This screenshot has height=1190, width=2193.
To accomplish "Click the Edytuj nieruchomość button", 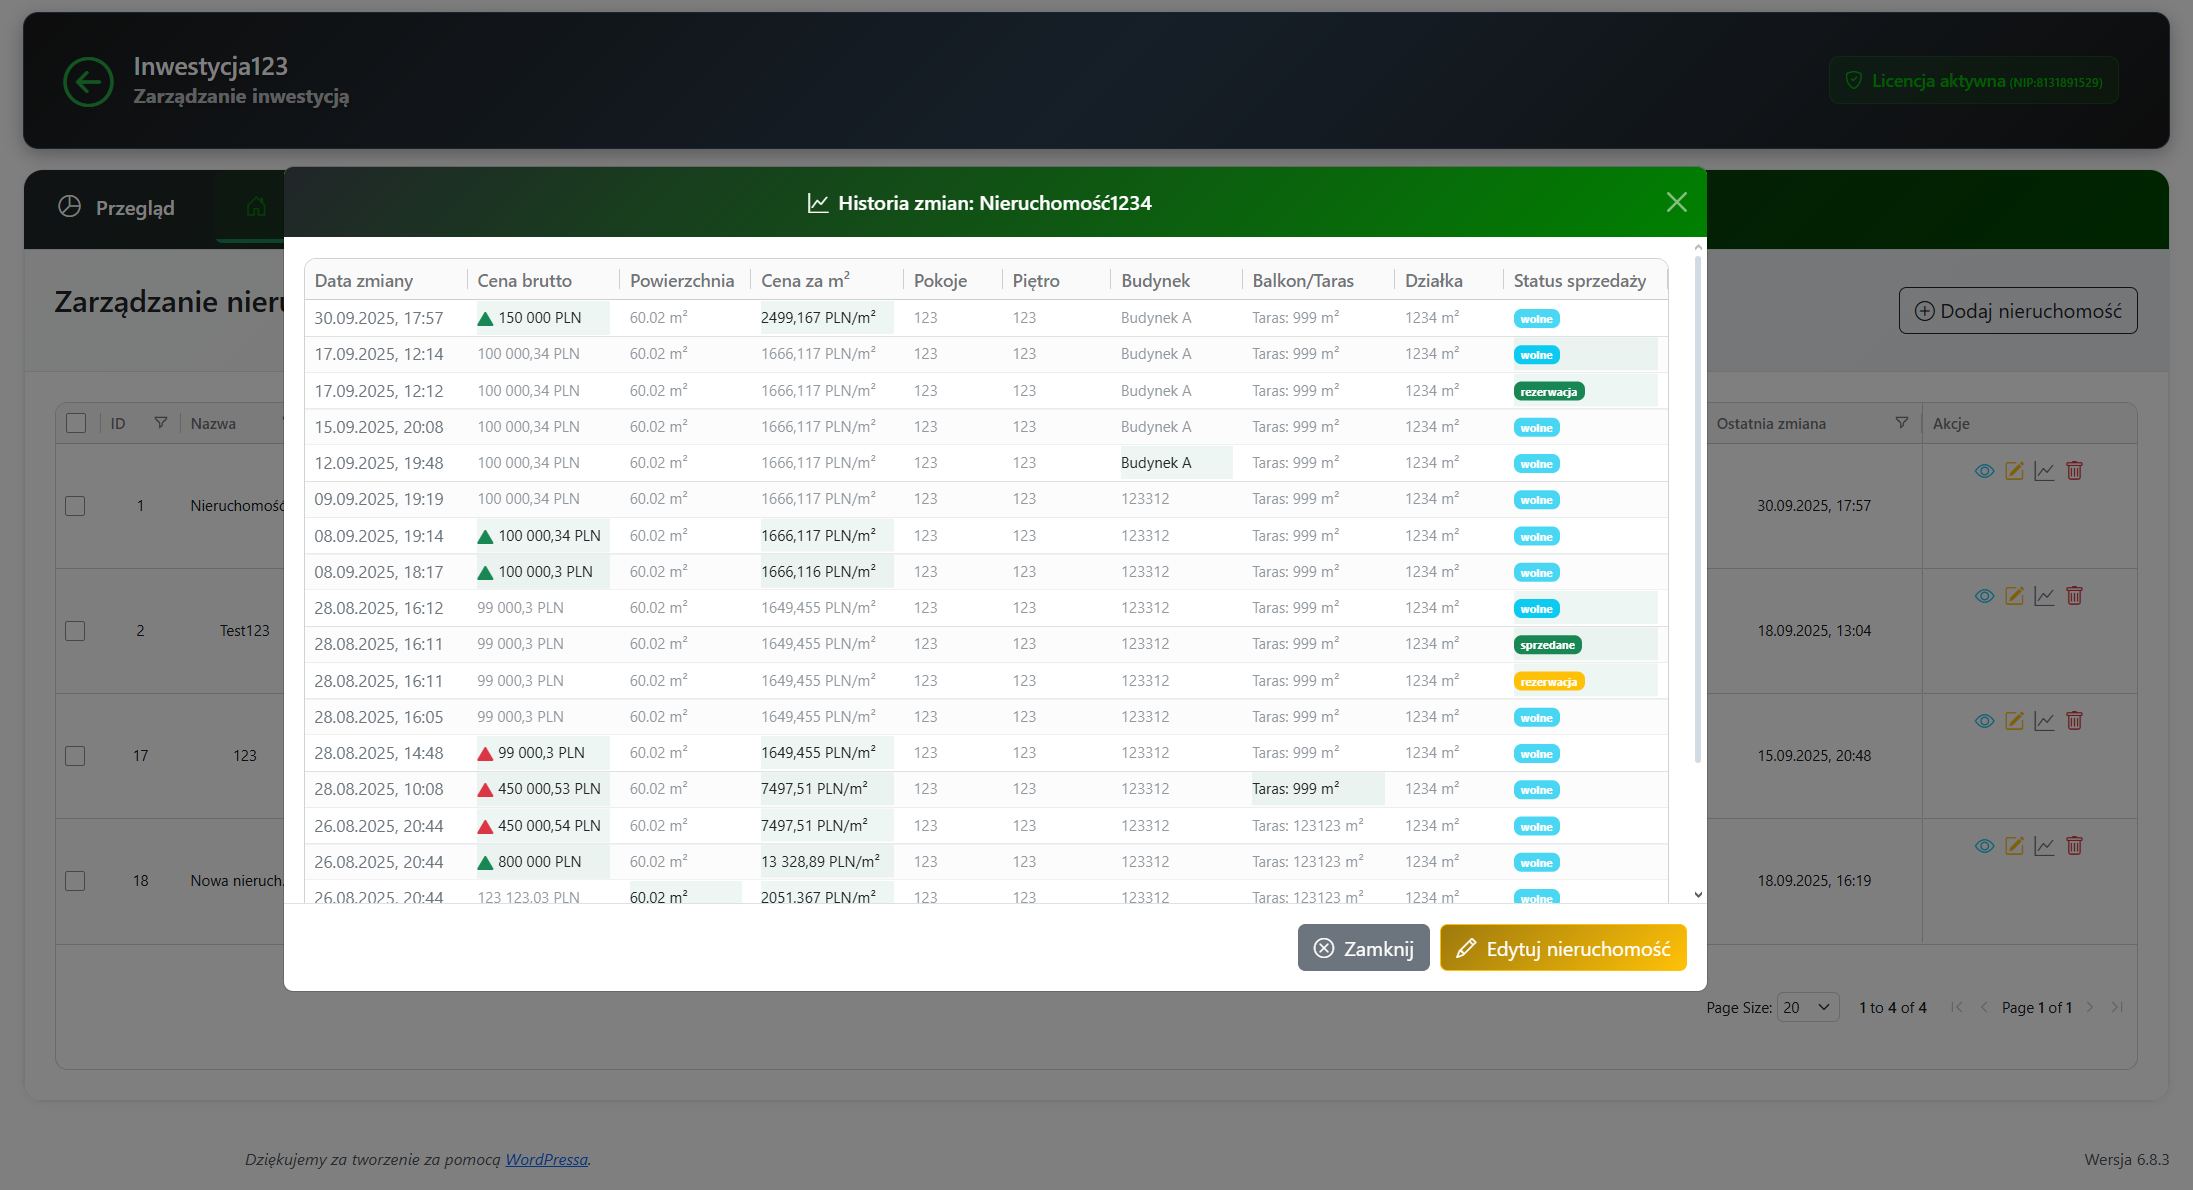I will tap(1562, 948).
